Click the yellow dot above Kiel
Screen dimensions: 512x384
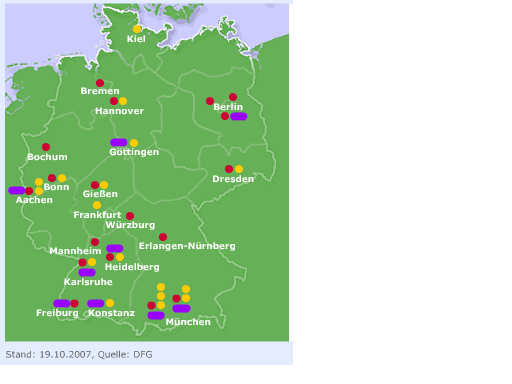pyautogui.click(x=137, y=29)
